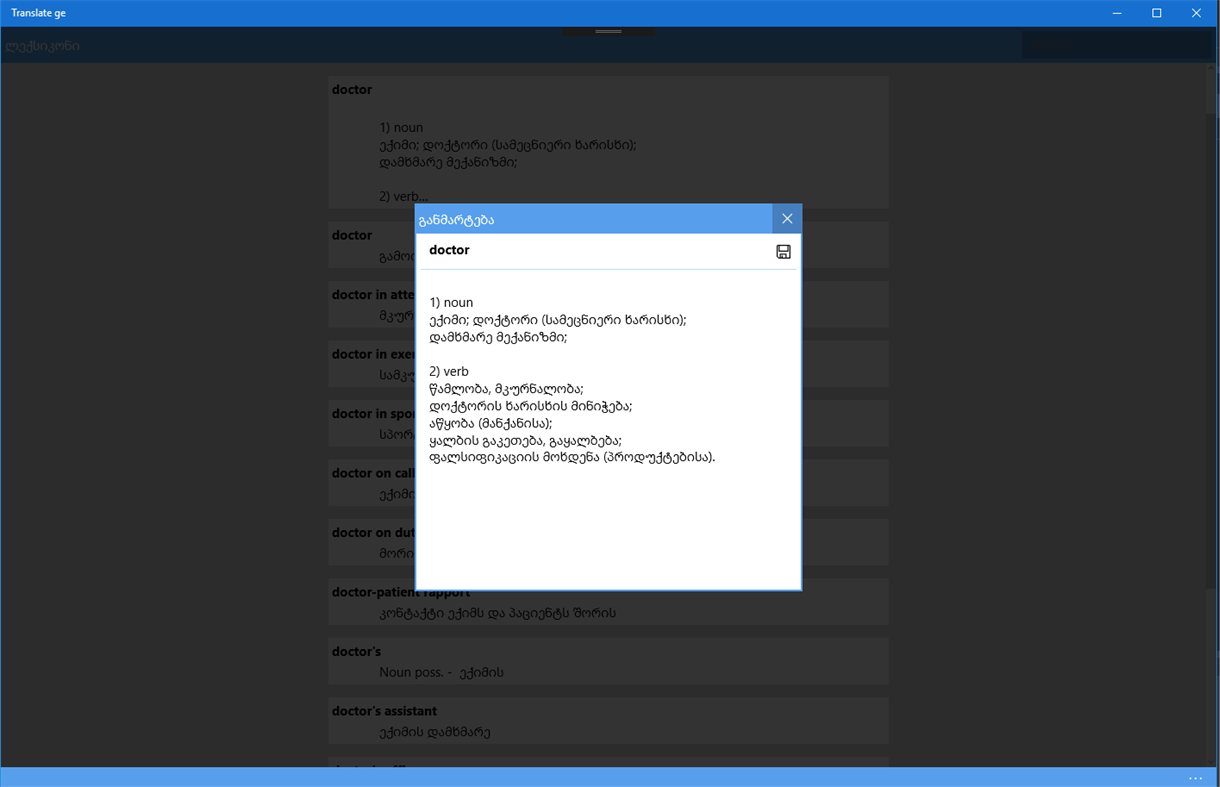1220x787 pixels.
Task: Open more options with the ellipsis in the bottom bar
Action: pyautogui.click(x=1194, y=777)
